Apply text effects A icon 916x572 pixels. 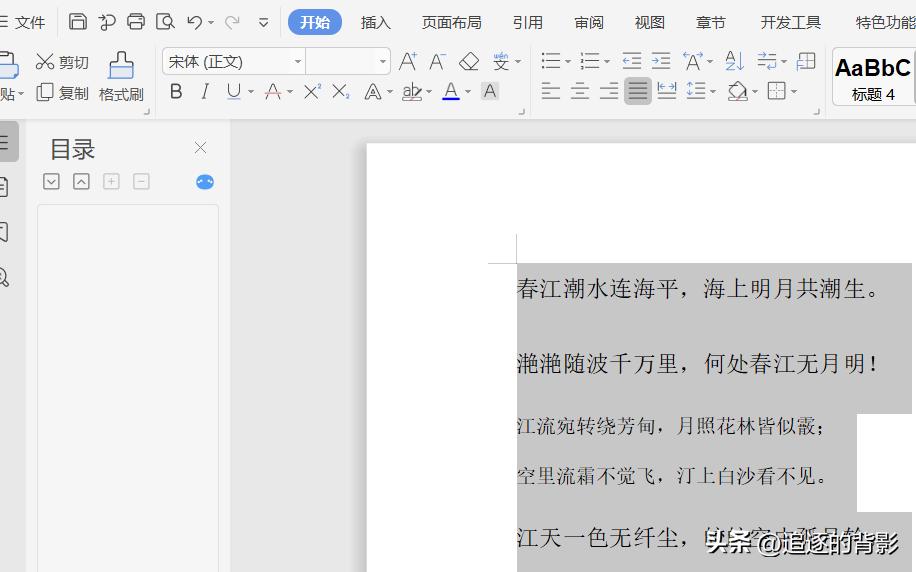point(373,92)
